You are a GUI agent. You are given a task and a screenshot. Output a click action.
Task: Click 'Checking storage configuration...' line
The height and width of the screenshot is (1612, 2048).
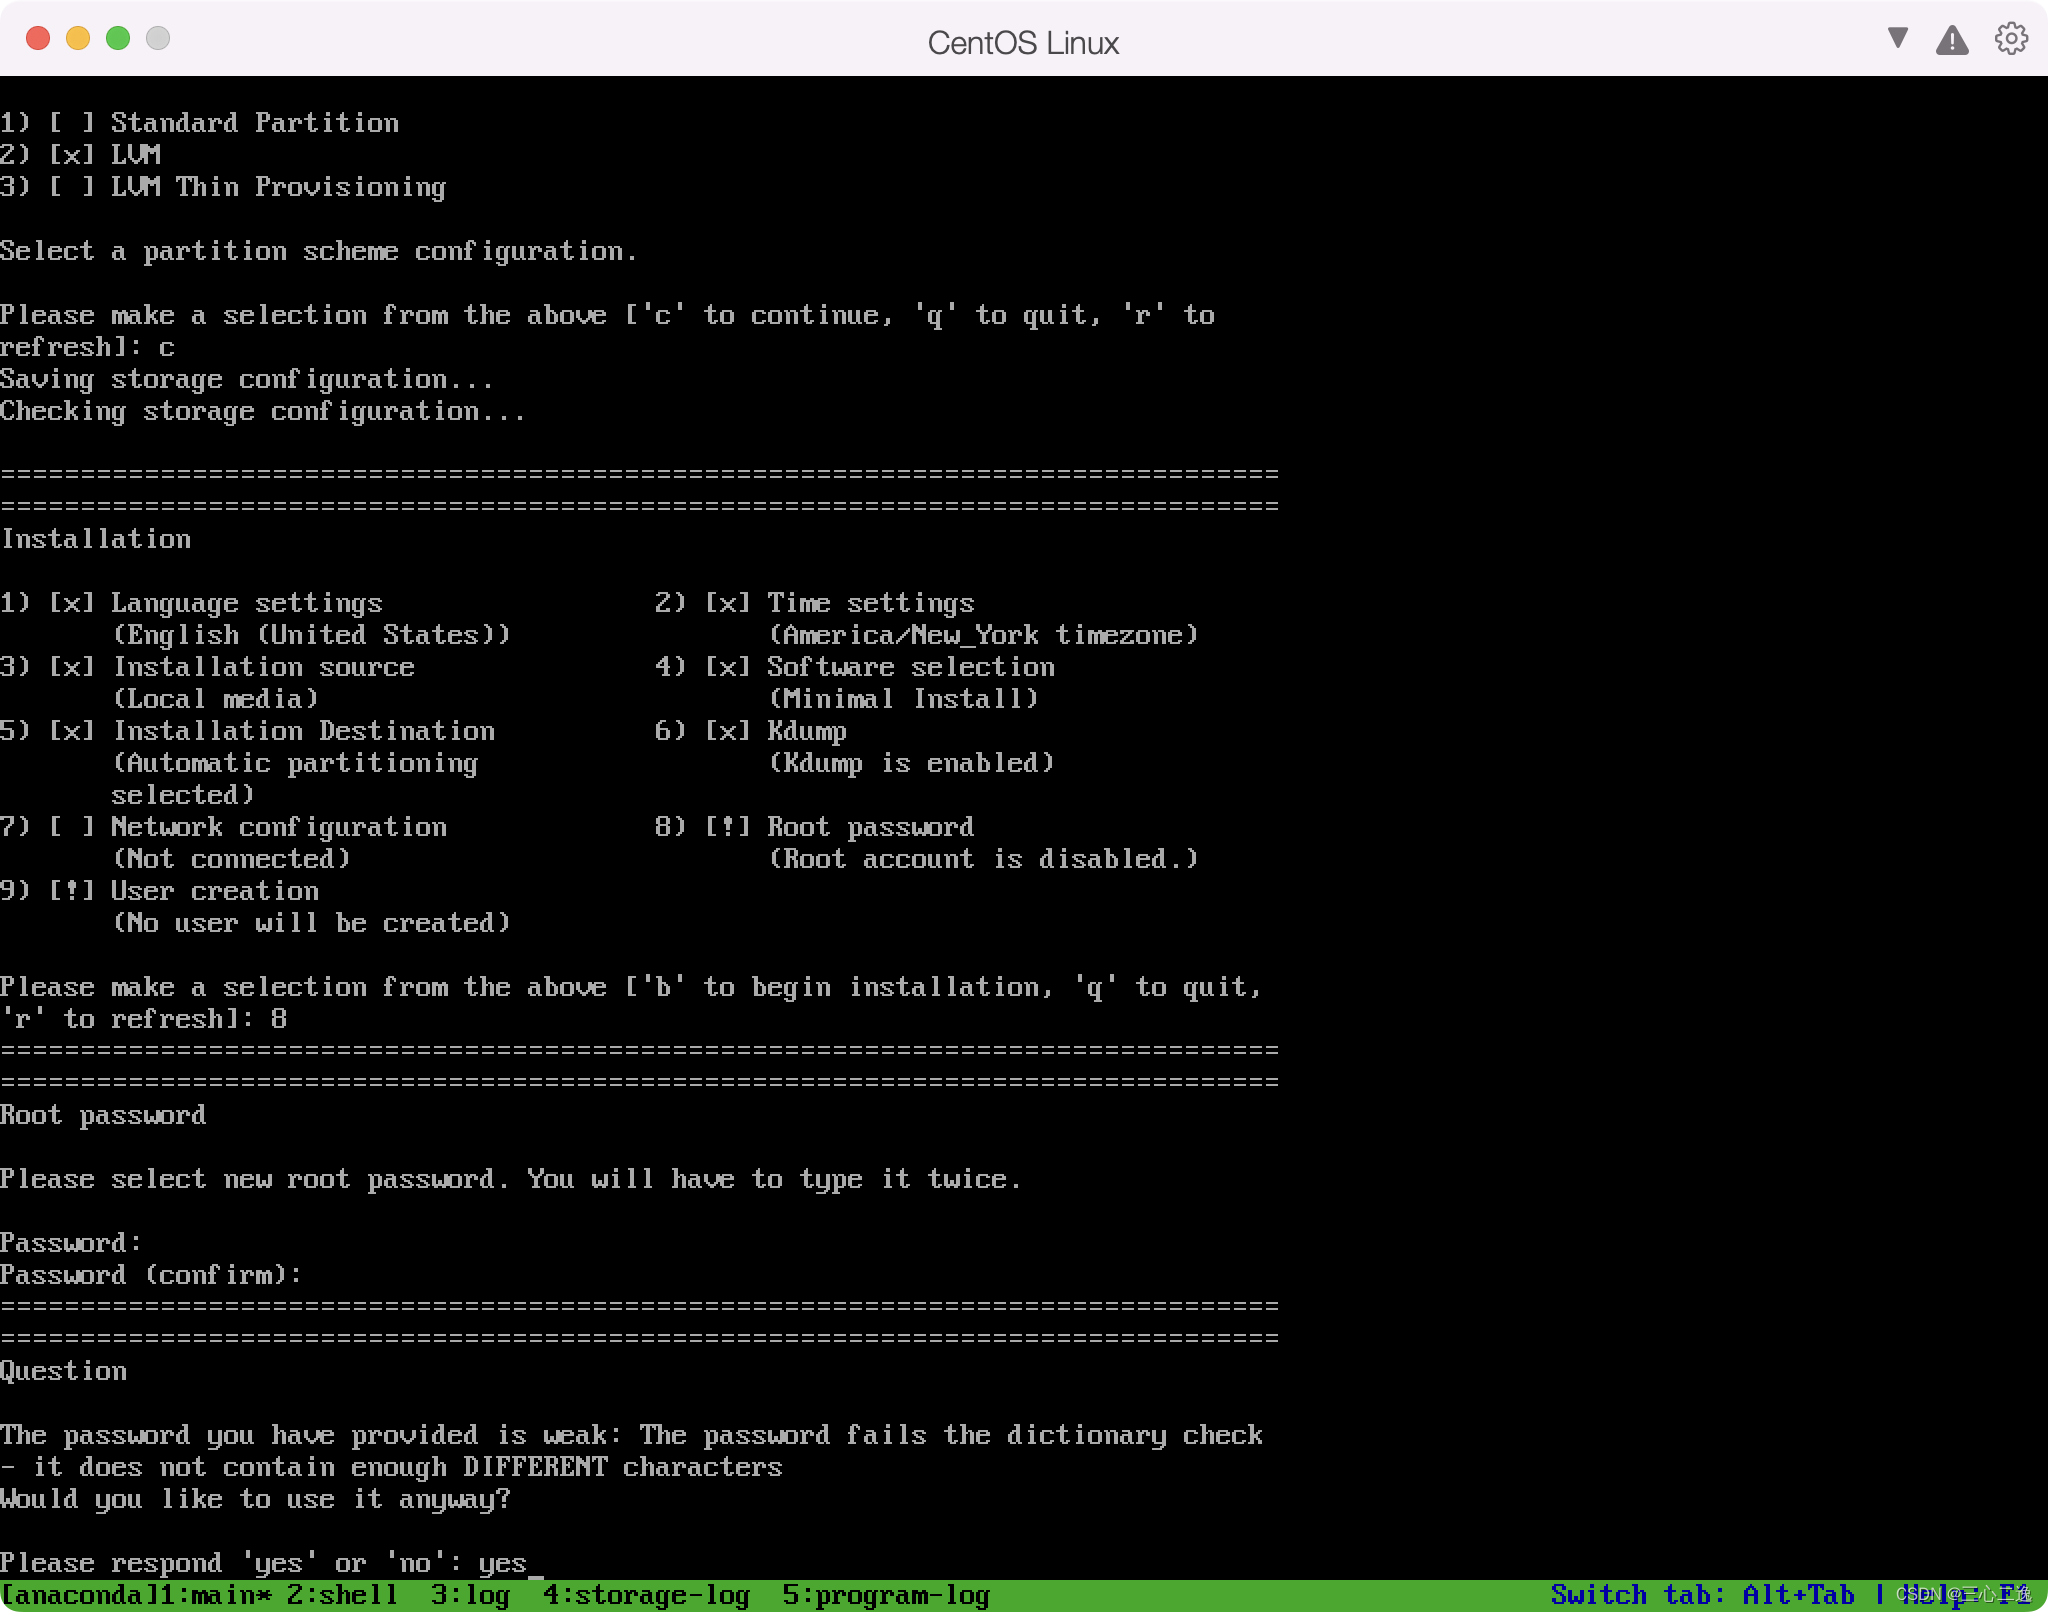tap(263, 411)
